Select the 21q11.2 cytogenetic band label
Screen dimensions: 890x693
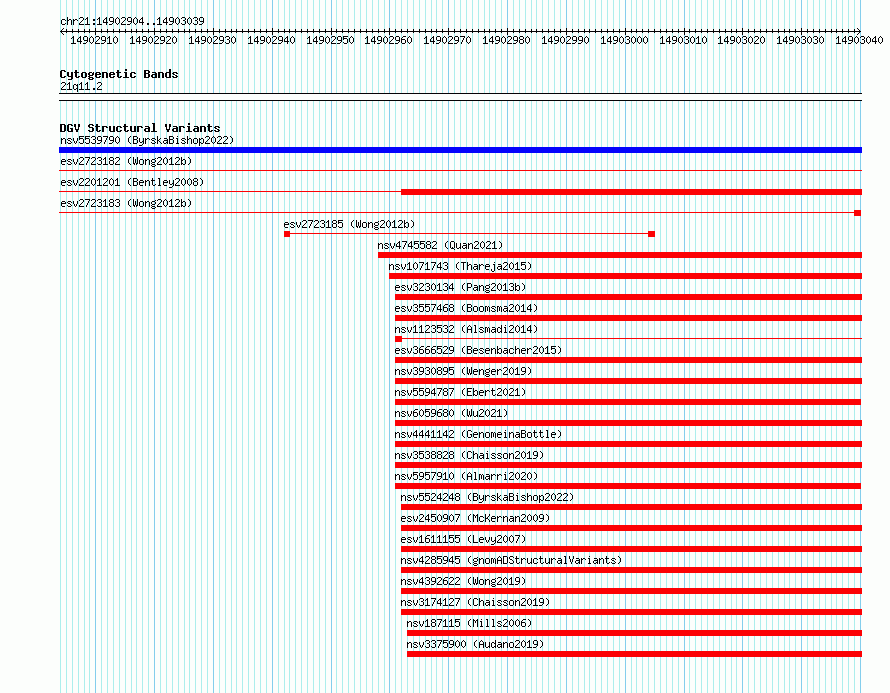pos(81,86)
